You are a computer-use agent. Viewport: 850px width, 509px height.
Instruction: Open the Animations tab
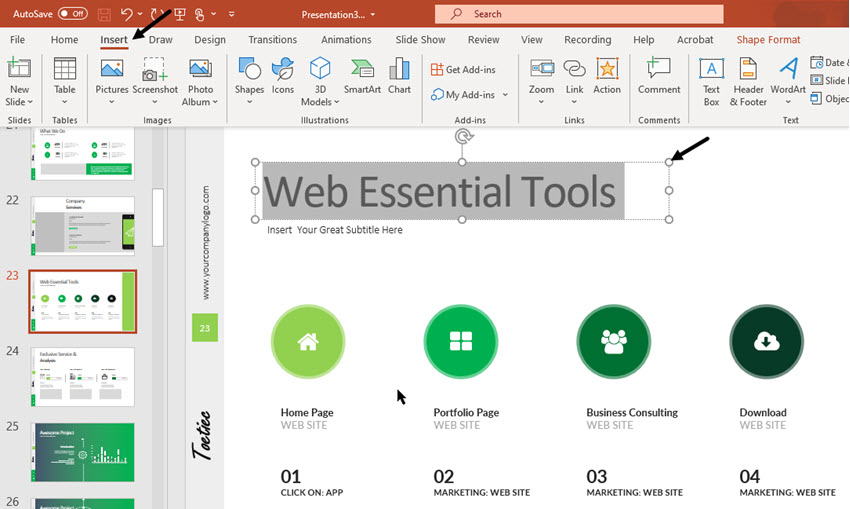point(346,40)
